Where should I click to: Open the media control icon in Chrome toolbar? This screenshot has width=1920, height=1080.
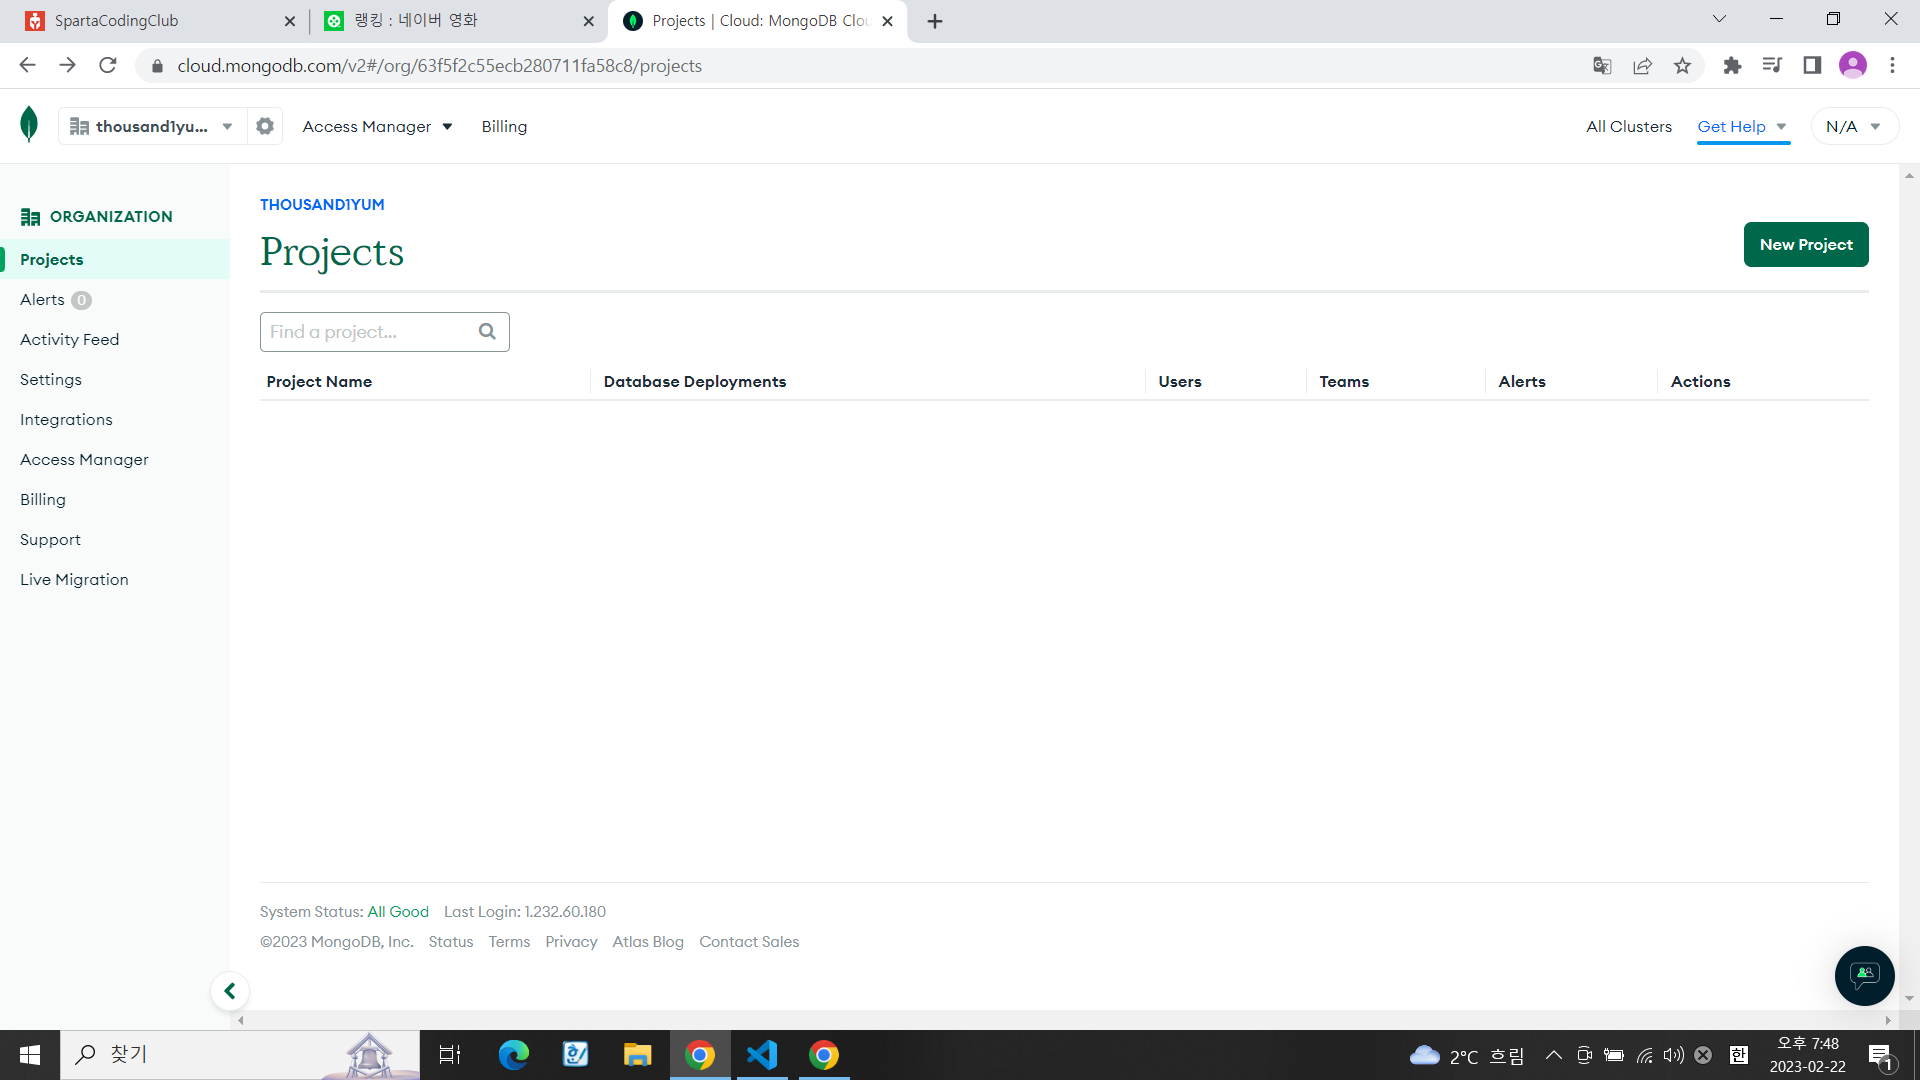[1772, 66]
